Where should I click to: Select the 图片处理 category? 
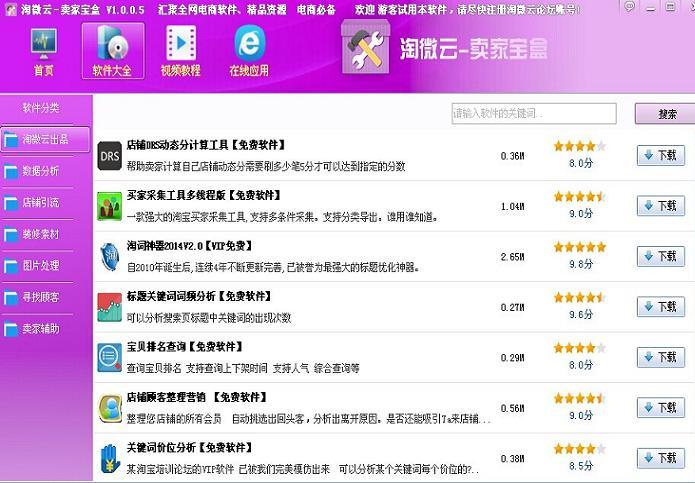click(x=38, y=265)
